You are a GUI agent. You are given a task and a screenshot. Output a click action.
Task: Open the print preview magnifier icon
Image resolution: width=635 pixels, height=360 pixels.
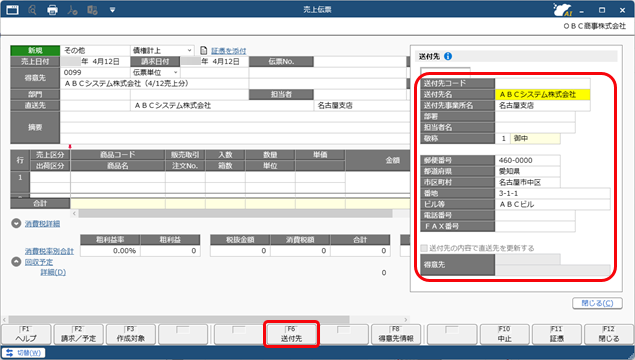tap(32, 9)
